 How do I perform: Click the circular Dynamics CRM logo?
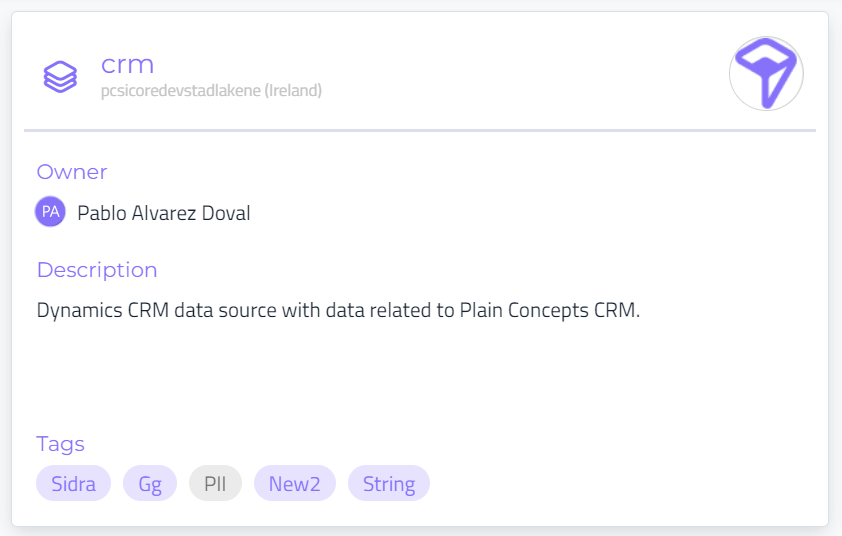[767, 74]
